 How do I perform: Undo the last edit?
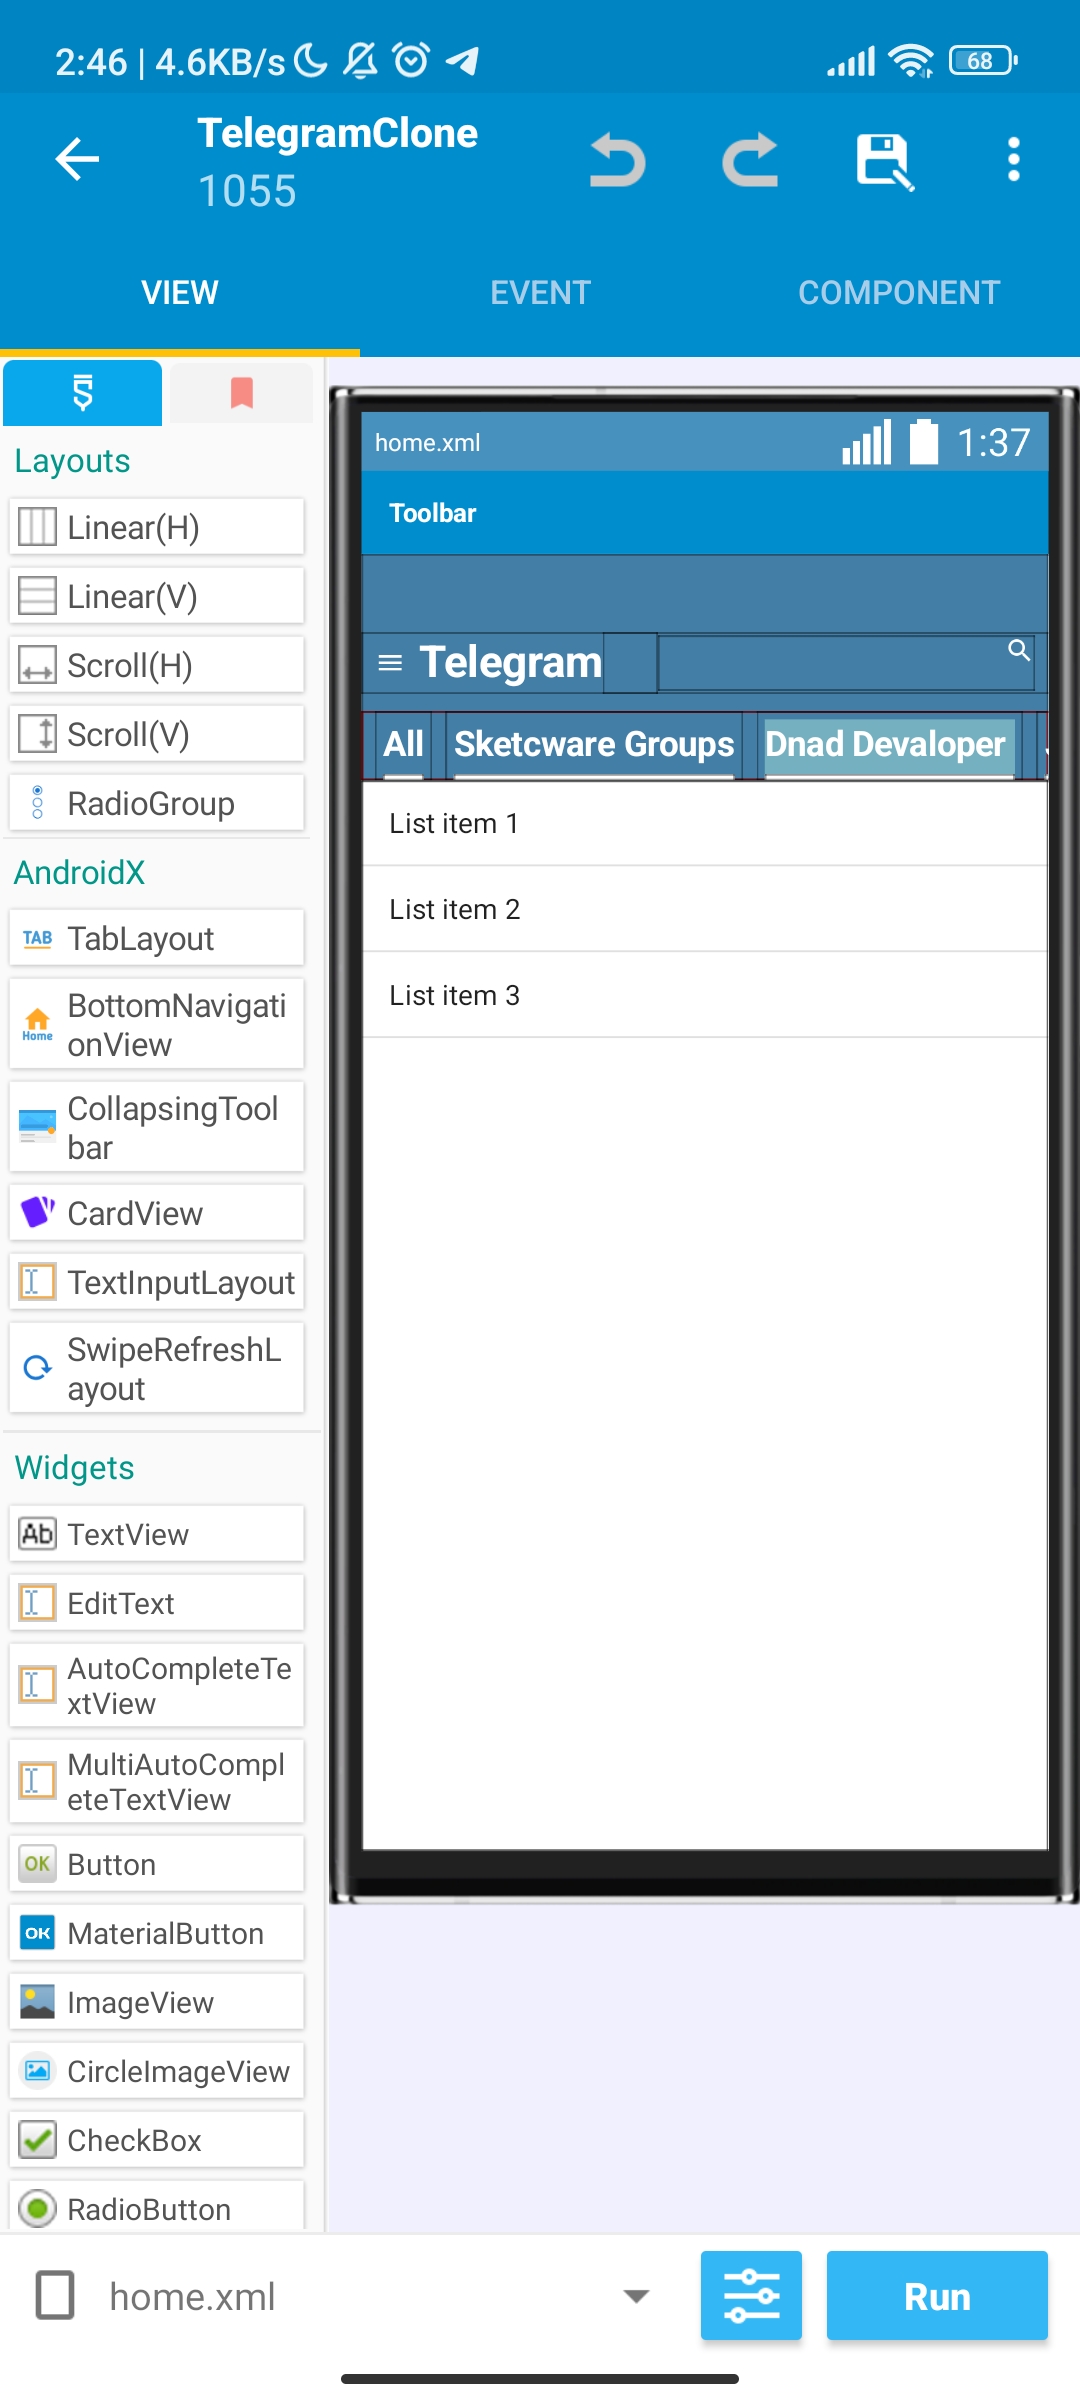[617, 160]
